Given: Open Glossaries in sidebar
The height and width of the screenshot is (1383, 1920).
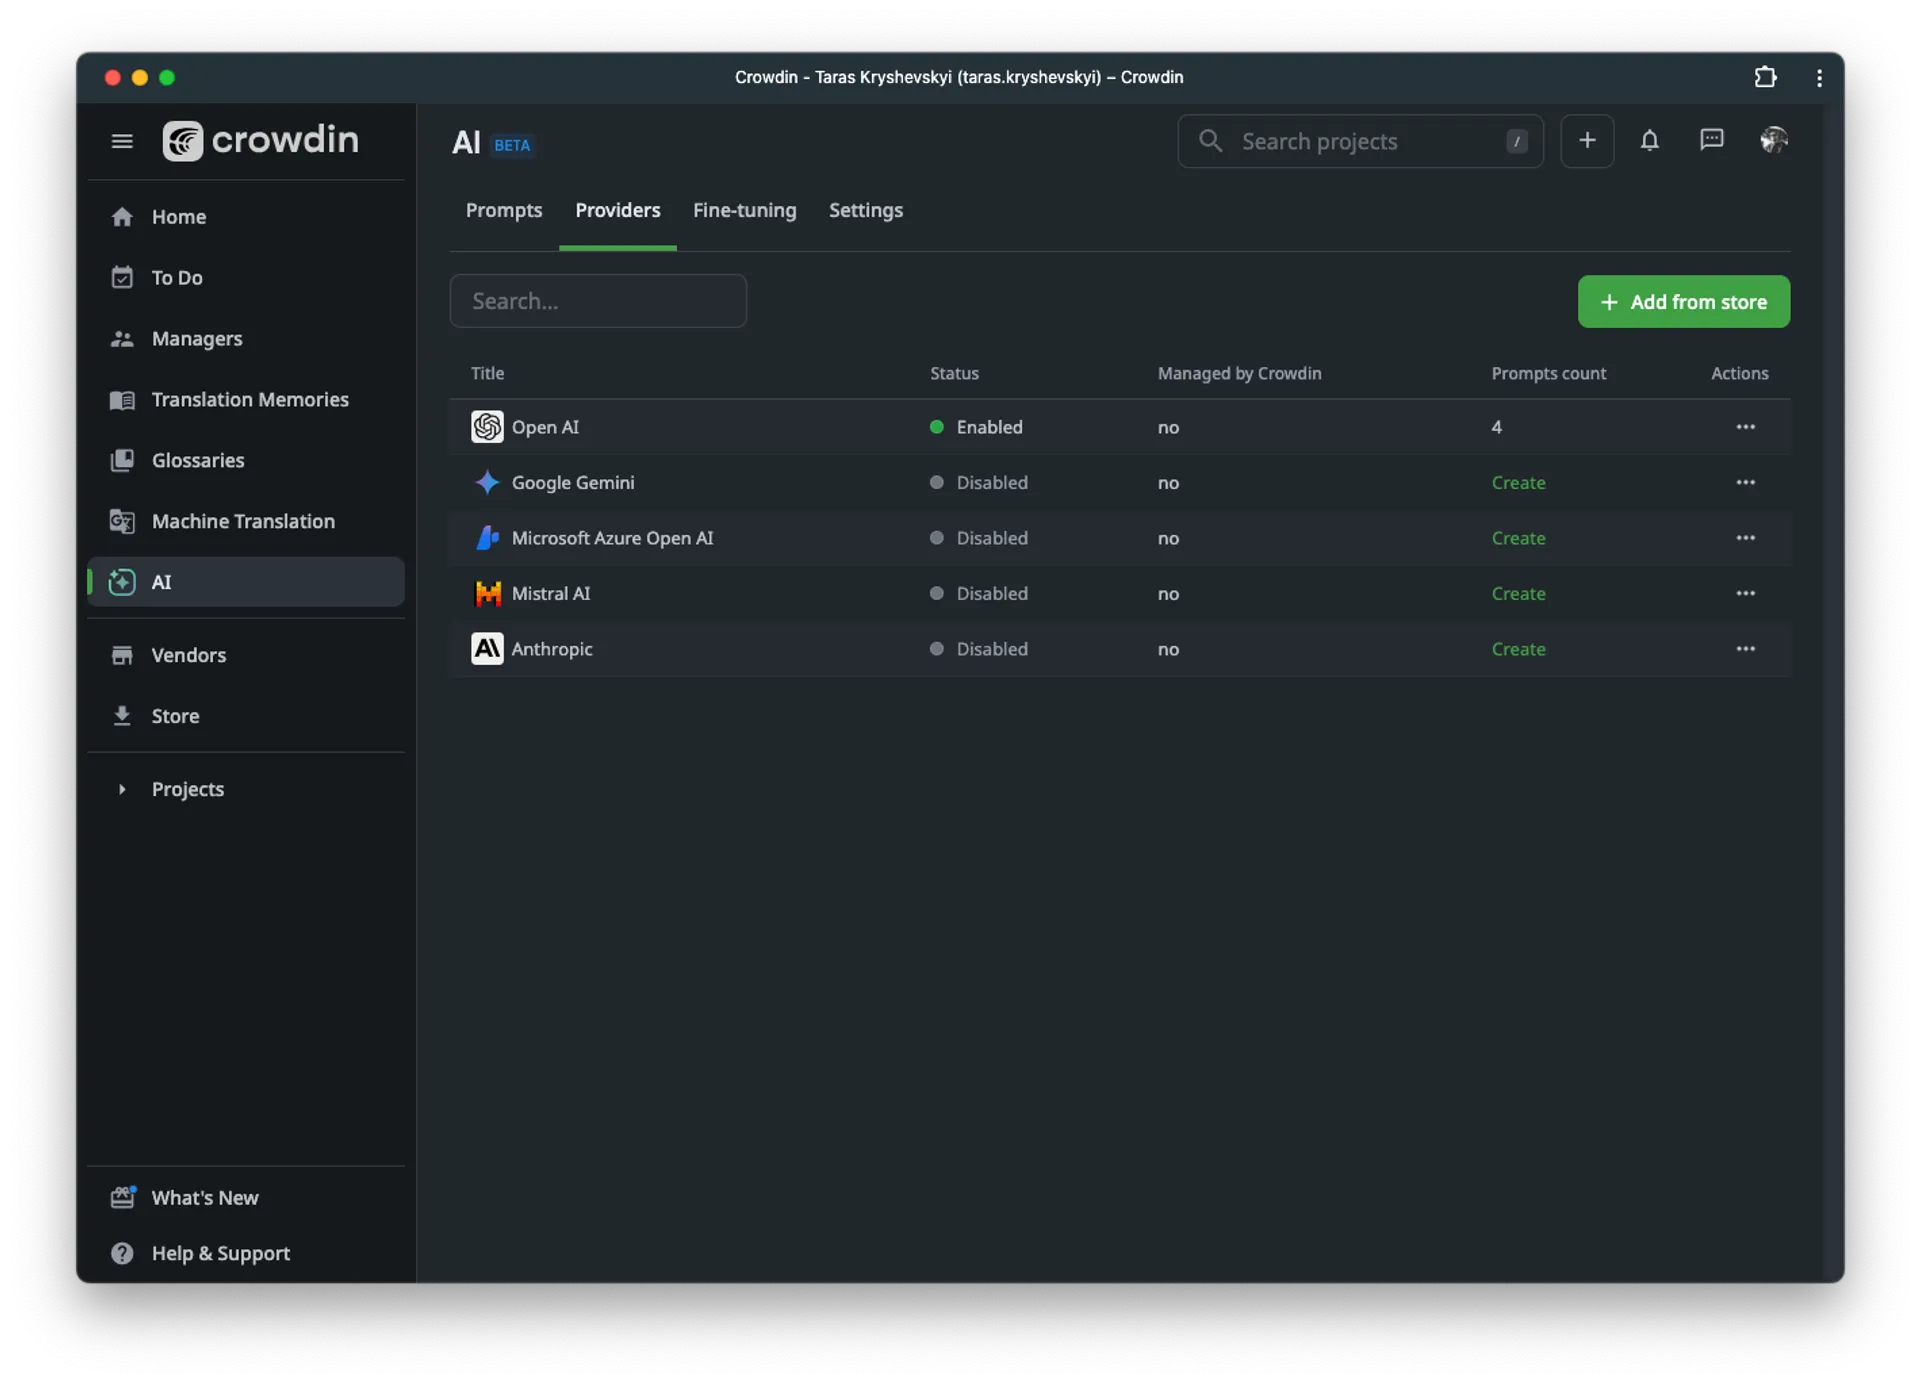Looking at the screenshot, I should [x=246, y=461].
